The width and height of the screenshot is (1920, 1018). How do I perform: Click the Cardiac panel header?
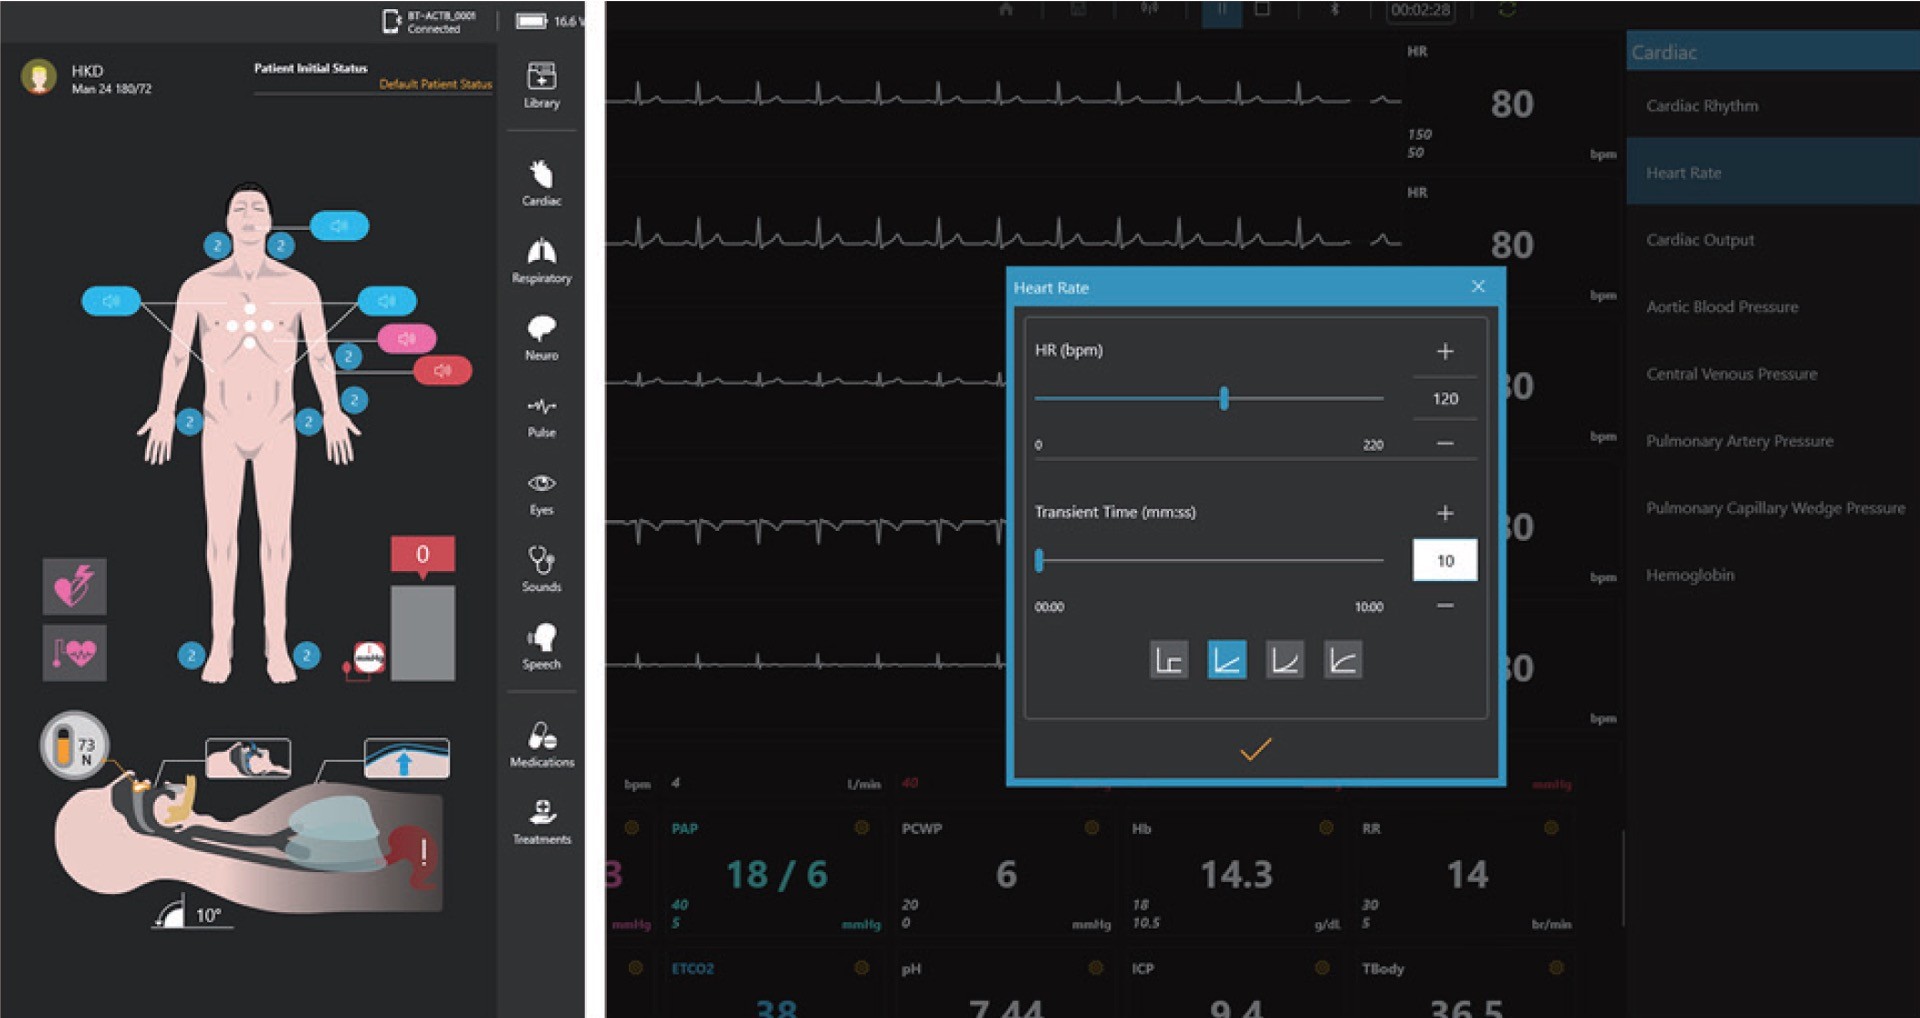1773,51
